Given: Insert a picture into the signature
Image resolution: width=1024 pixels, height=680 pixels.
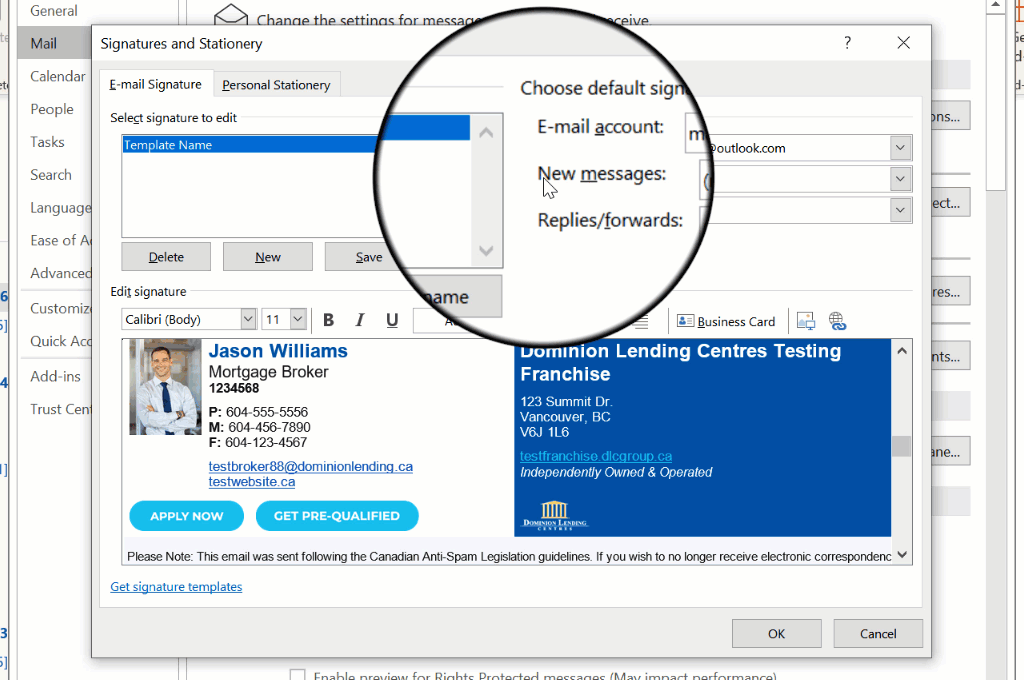Looking at the screenshot, I should pos(806,321).
